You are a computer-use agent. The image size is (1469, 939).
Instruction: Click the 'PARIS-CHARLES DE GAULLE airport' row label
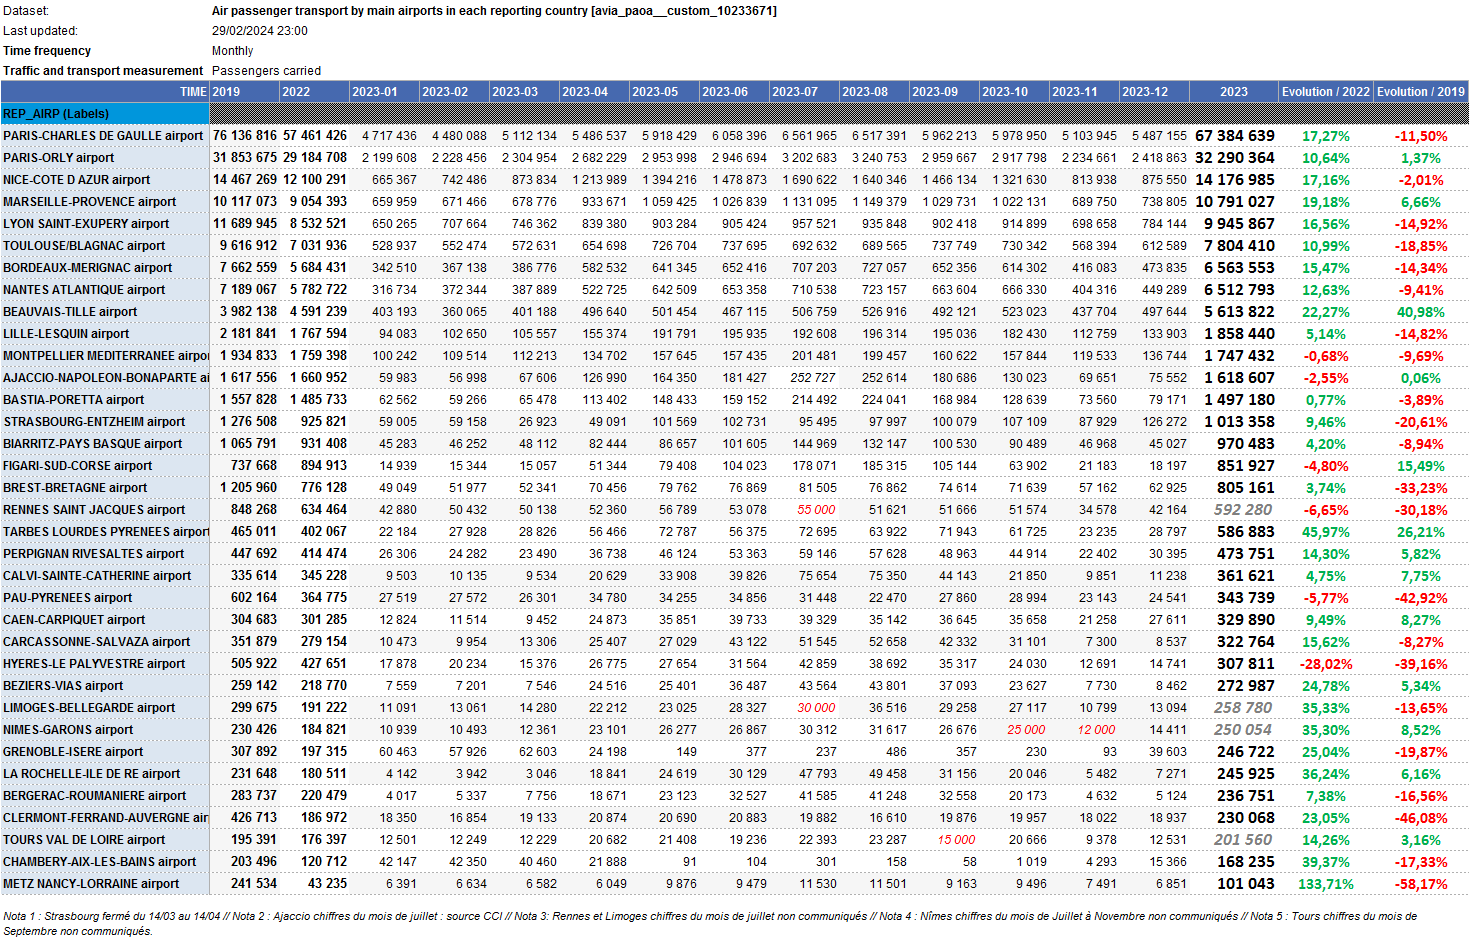point(103,135)
